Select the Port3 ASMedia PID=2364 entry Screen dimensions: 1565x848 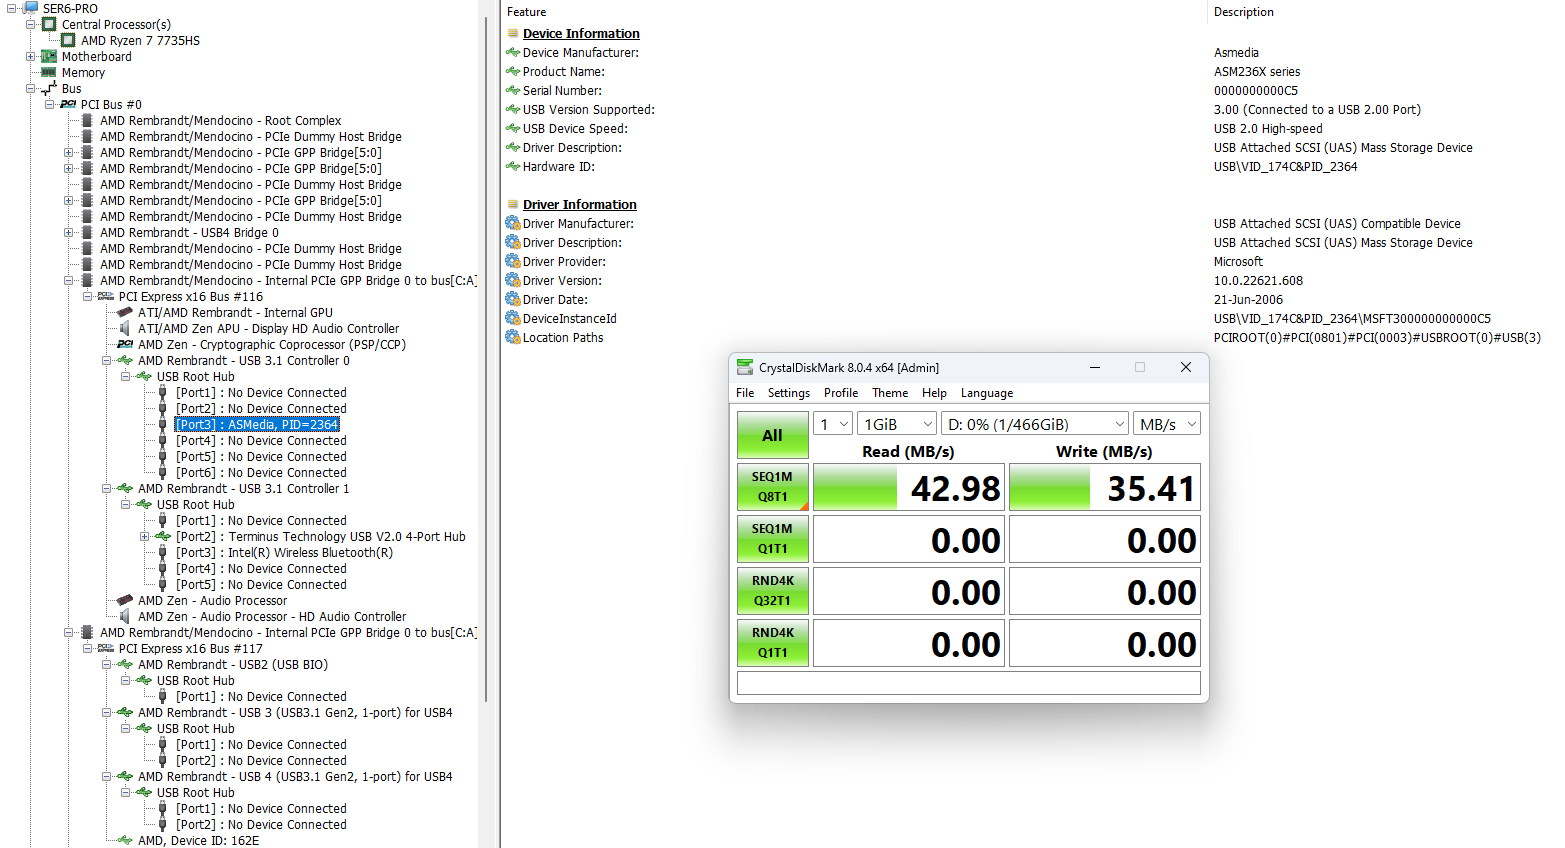click(258, 424)
